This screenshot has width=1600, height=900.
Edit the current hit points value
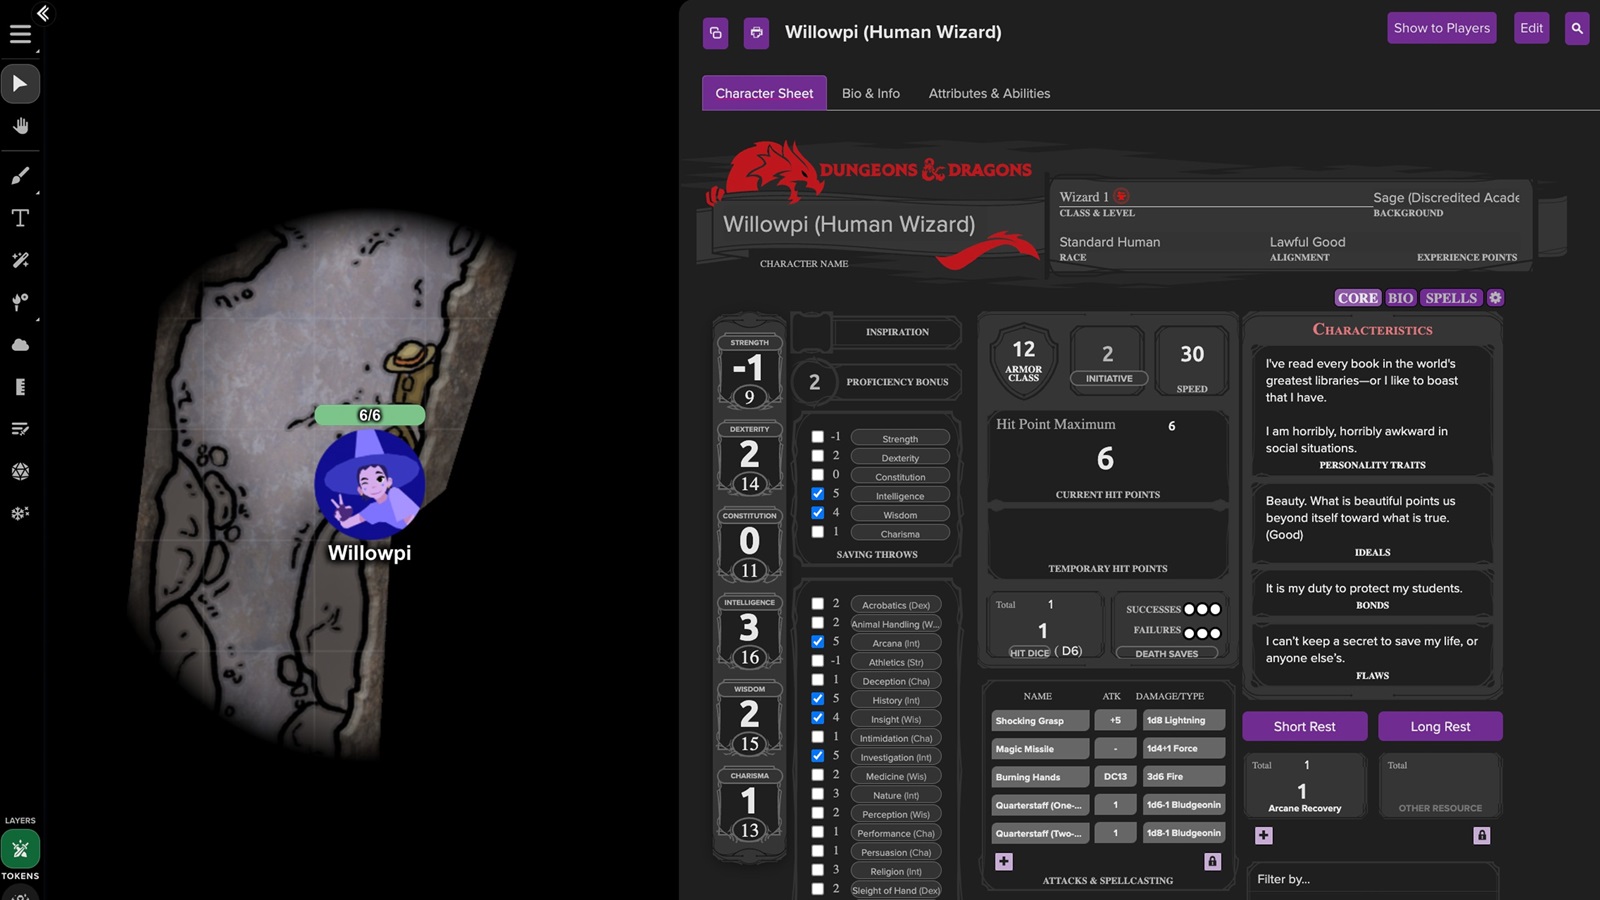click(x=1106, y=459)
